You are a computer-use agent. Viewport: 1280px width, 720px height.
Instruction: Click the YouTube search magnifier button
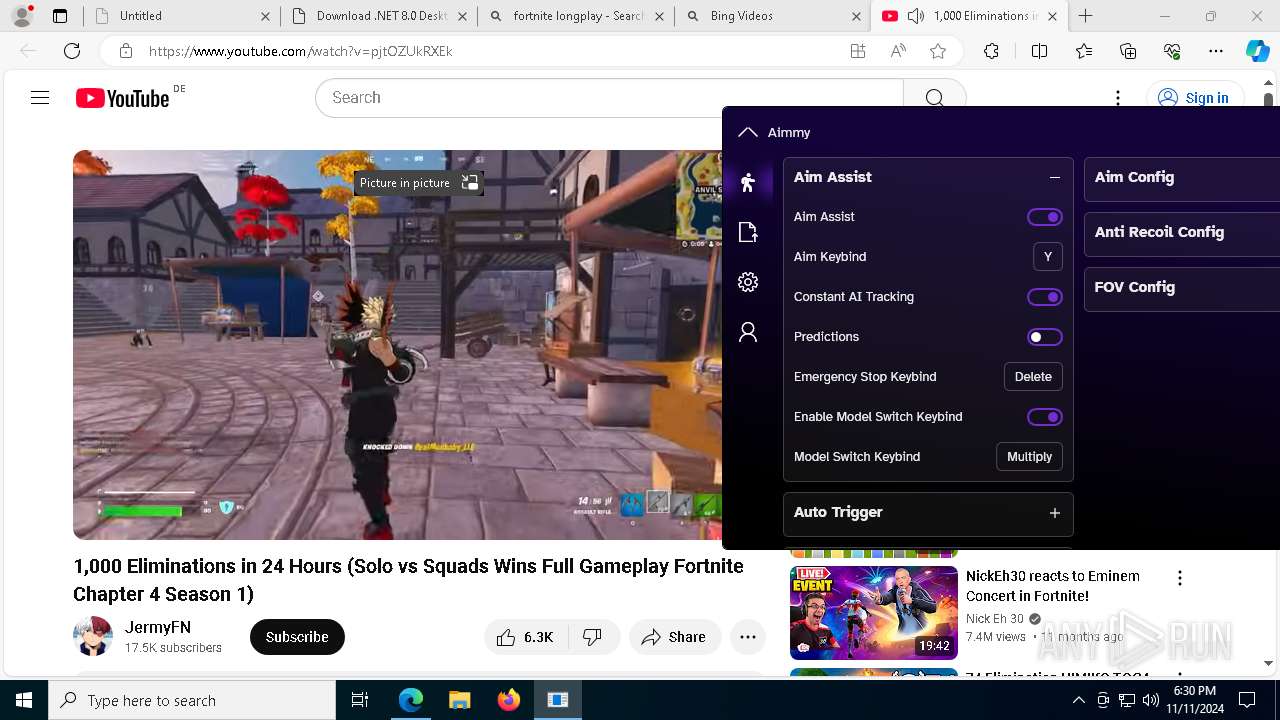934,97
